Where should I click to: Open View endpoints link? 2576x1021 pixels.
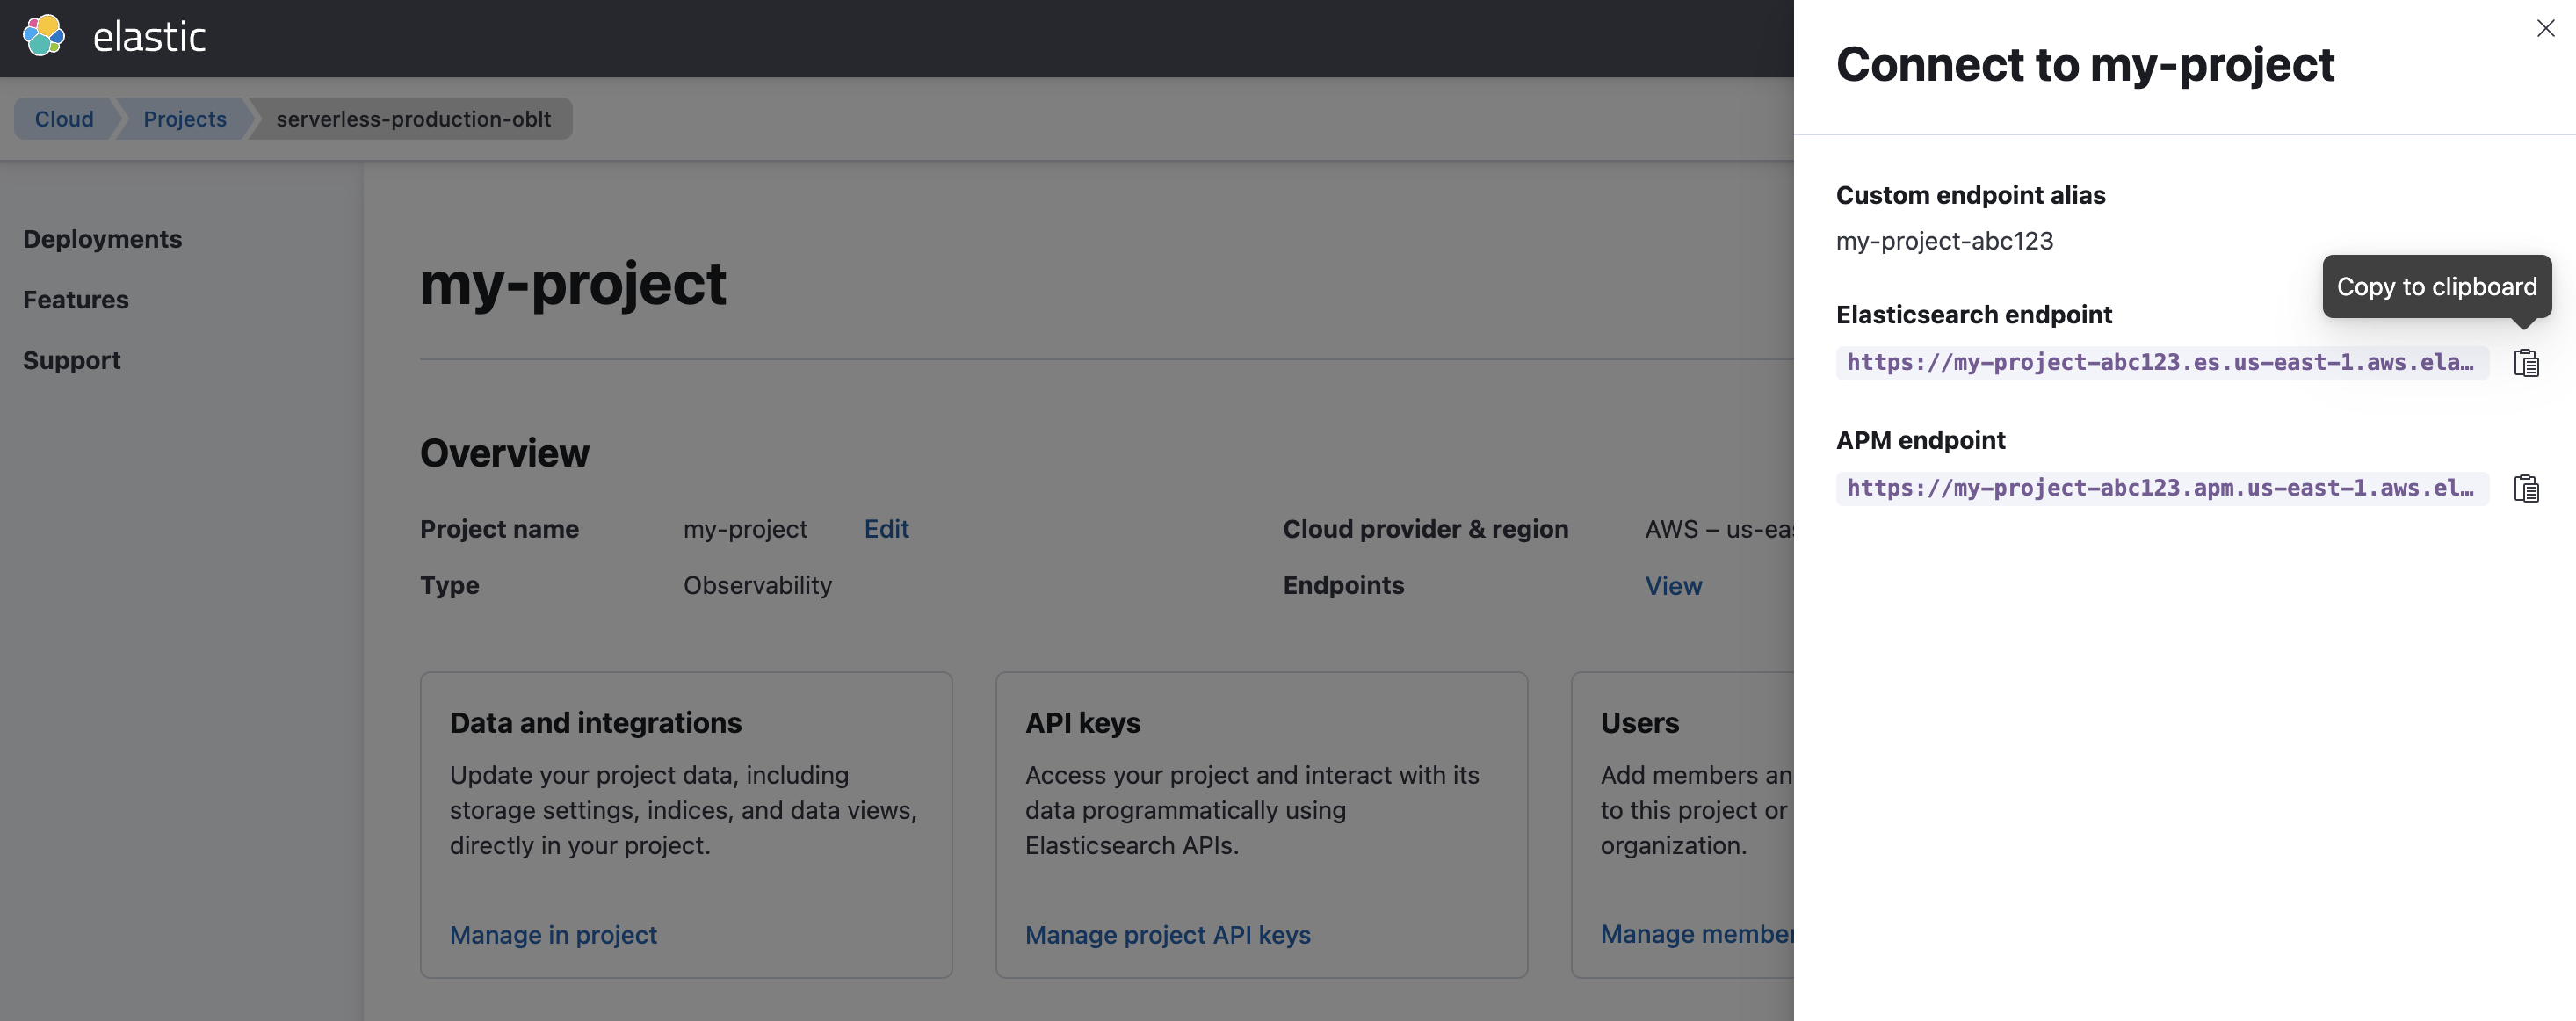1674,585
